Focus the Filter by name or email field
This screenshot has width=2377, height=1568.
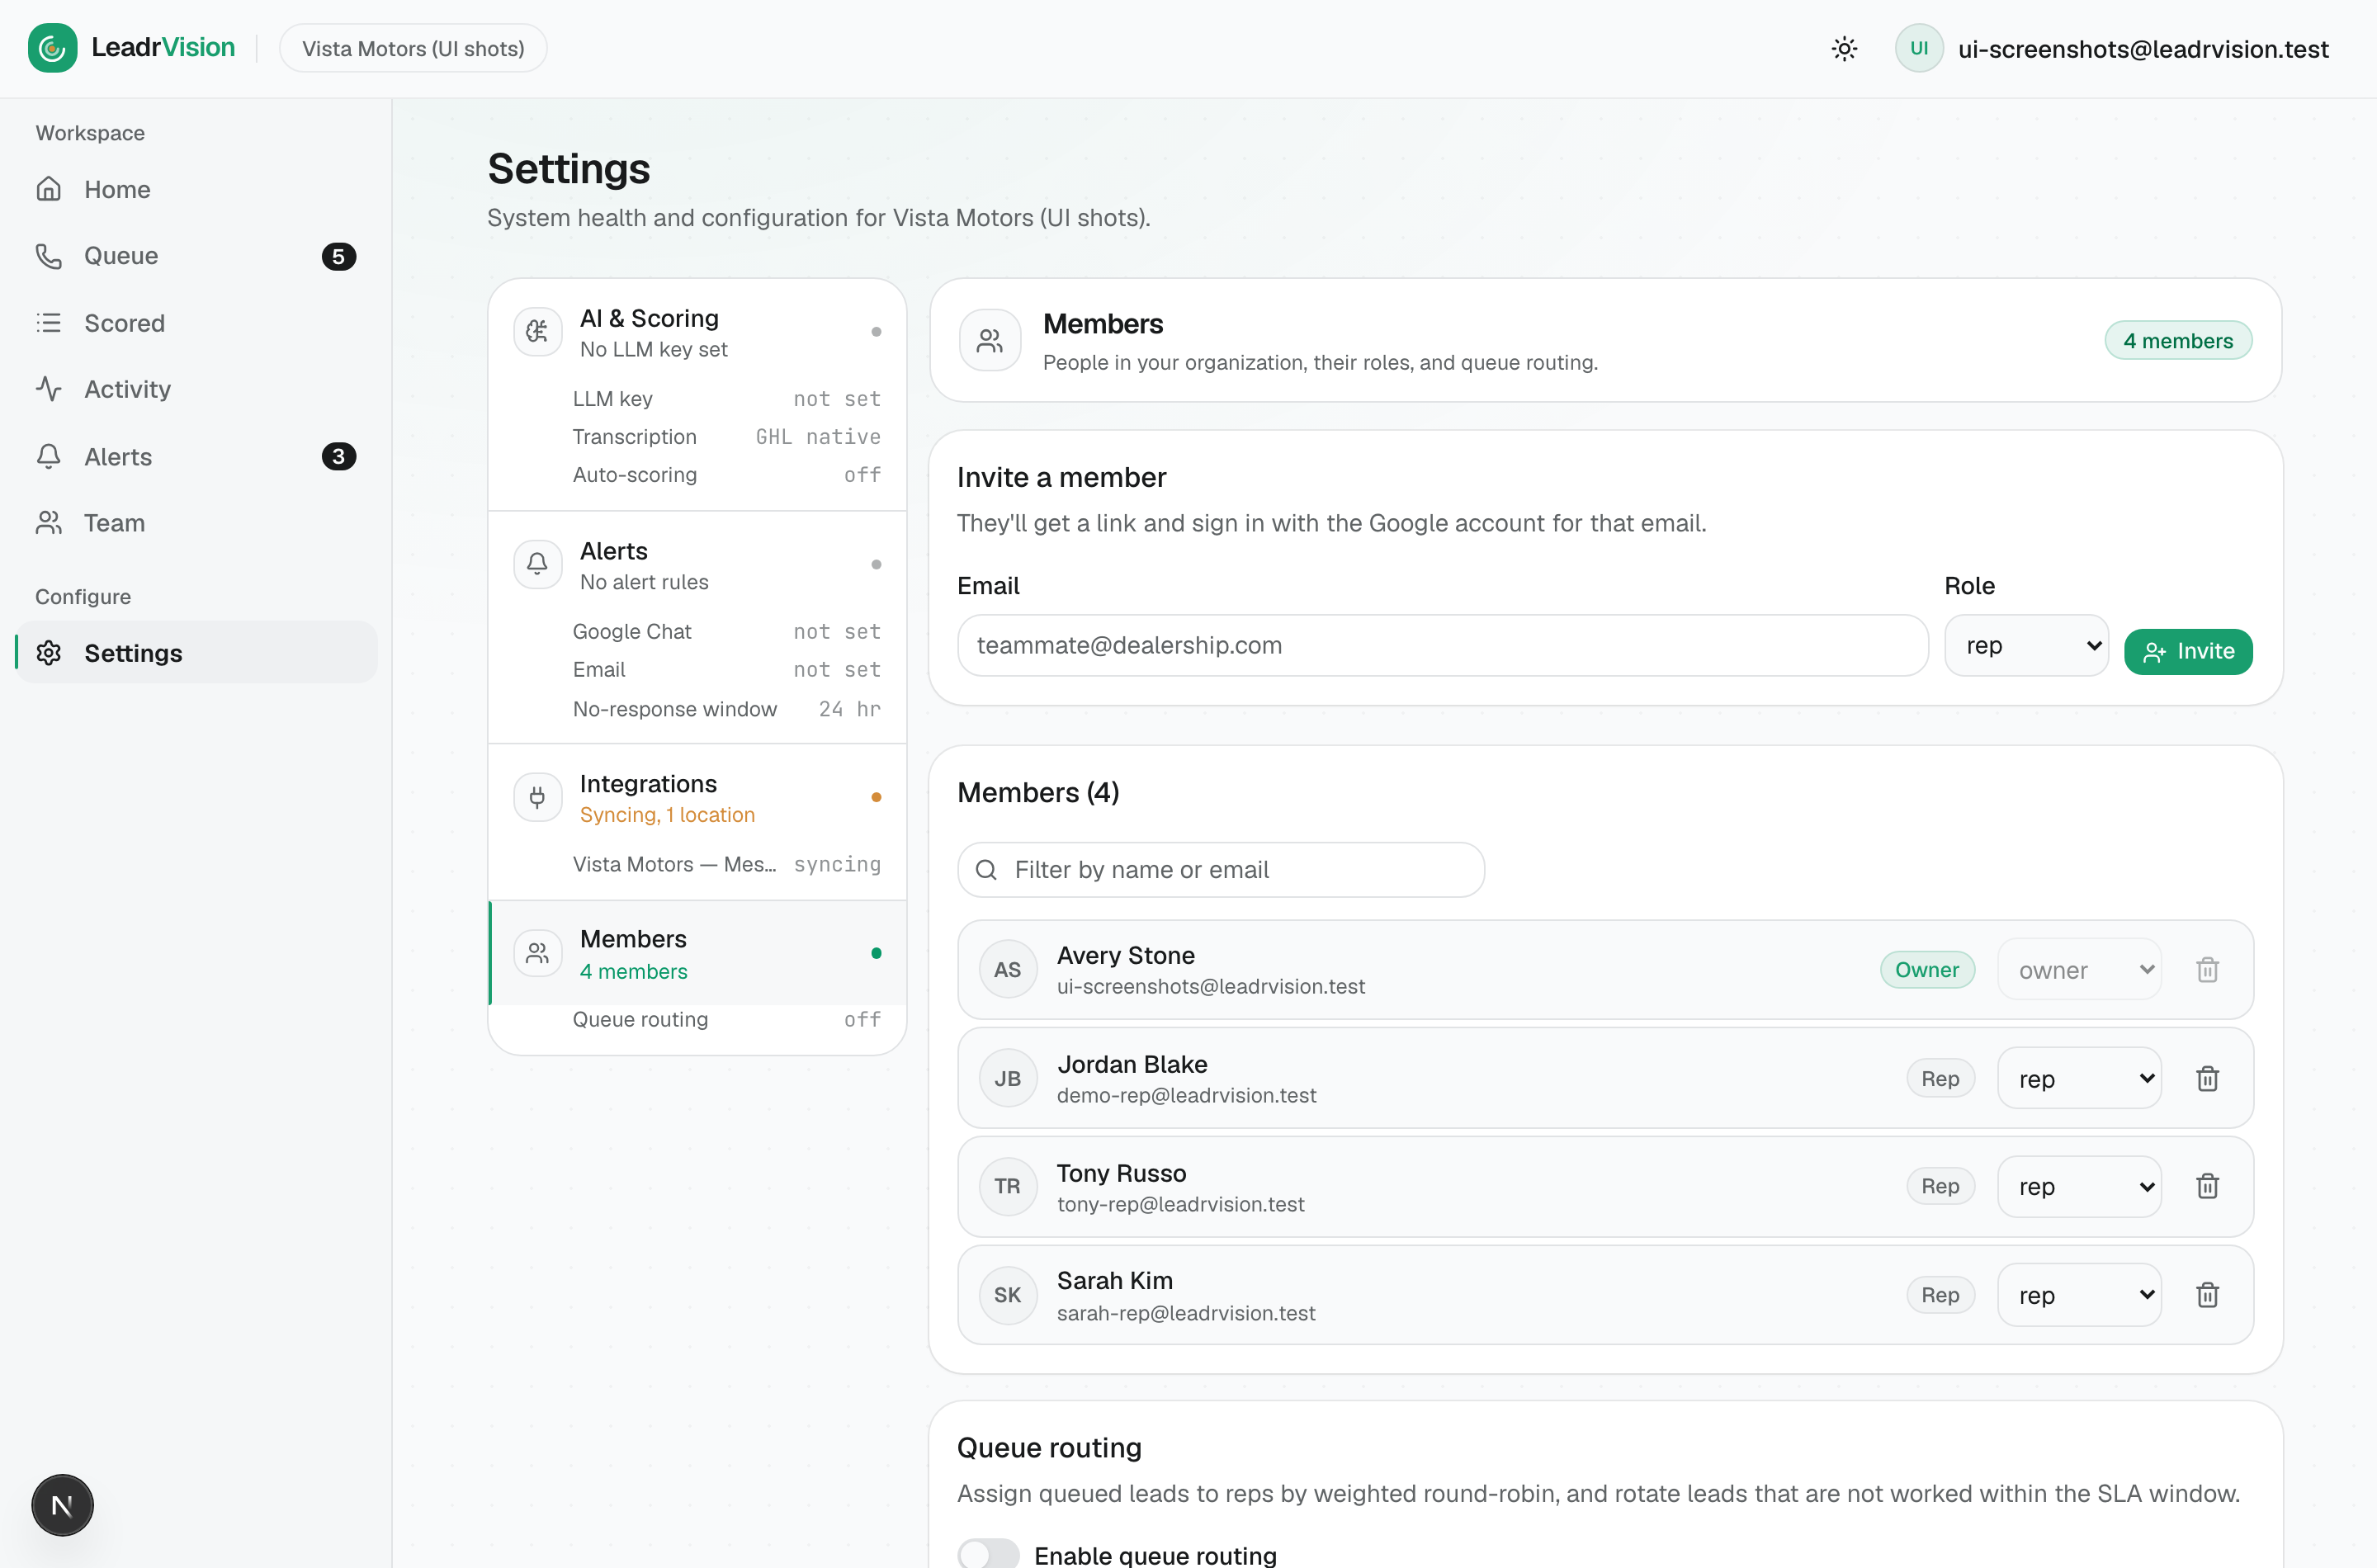(1221, 870)
